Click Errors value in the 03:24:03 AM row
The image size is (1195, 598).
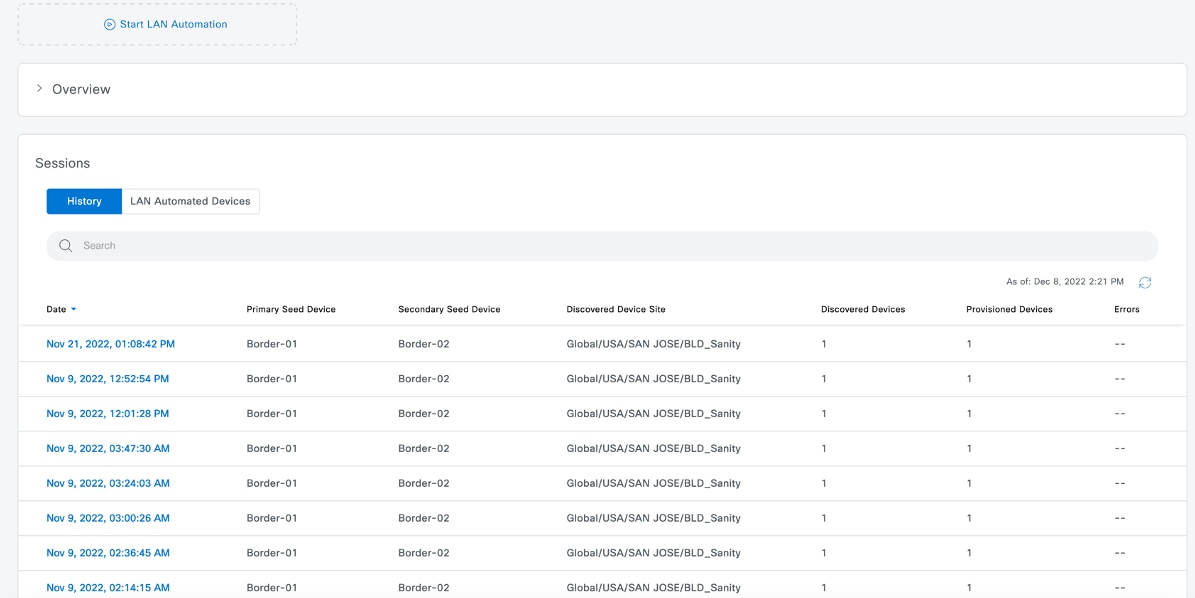pos(1120,483)
